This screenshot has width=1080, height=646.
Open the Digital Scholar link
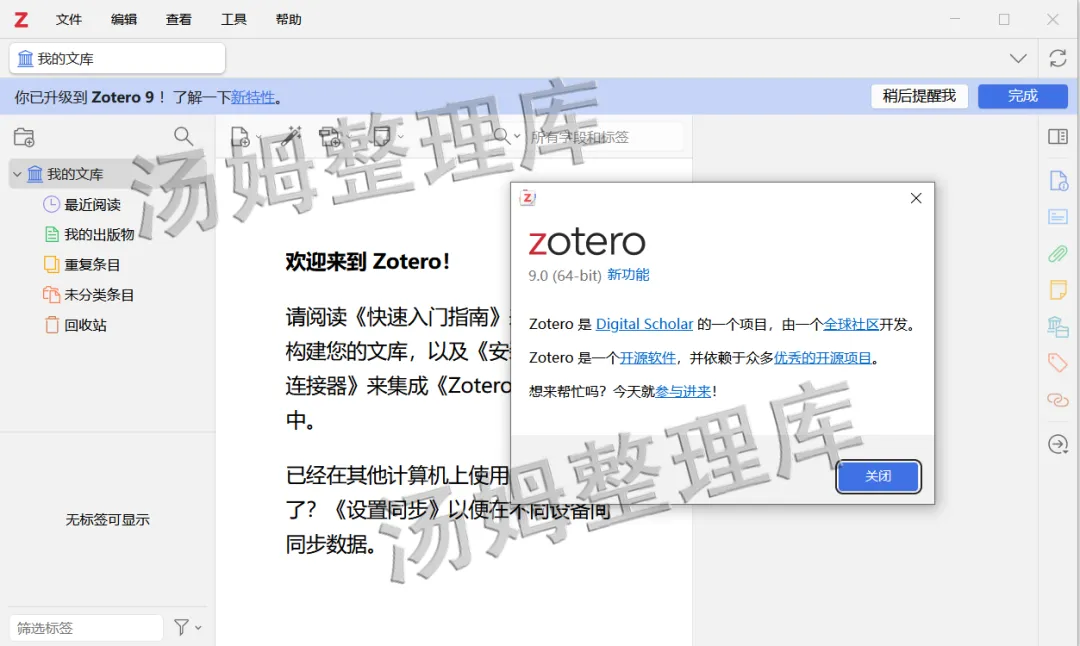point(644,324)
